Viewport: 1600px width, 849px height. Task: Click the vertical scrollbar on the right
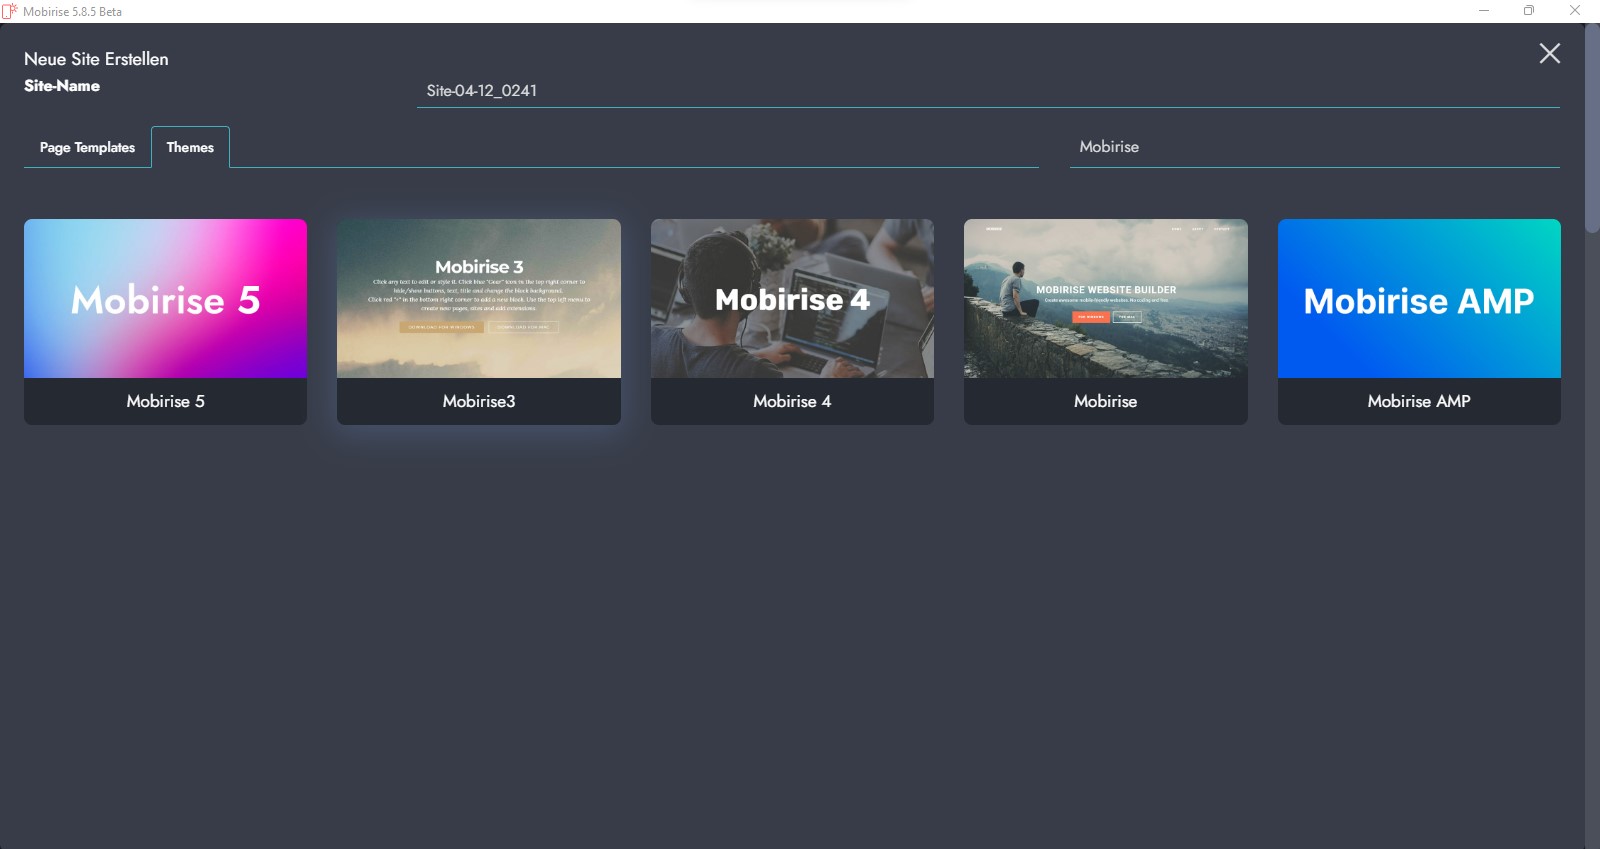(1592, 130)
